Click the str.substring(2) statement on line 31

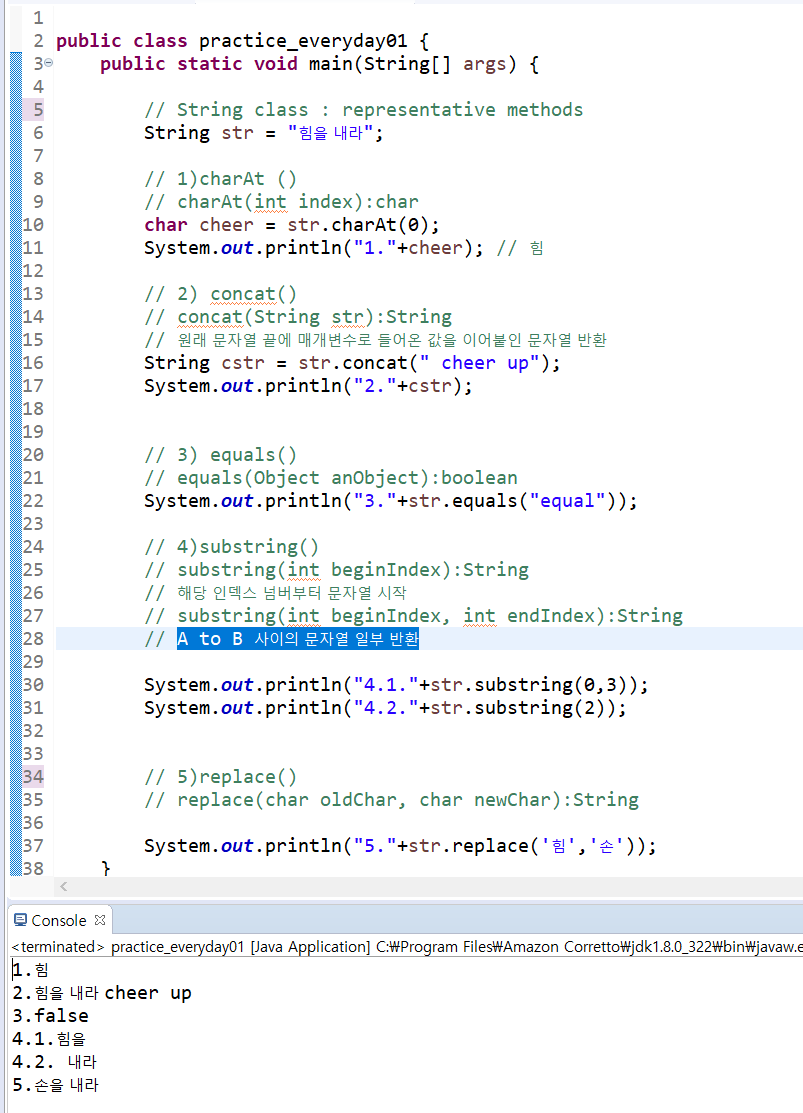coord(386,708)
